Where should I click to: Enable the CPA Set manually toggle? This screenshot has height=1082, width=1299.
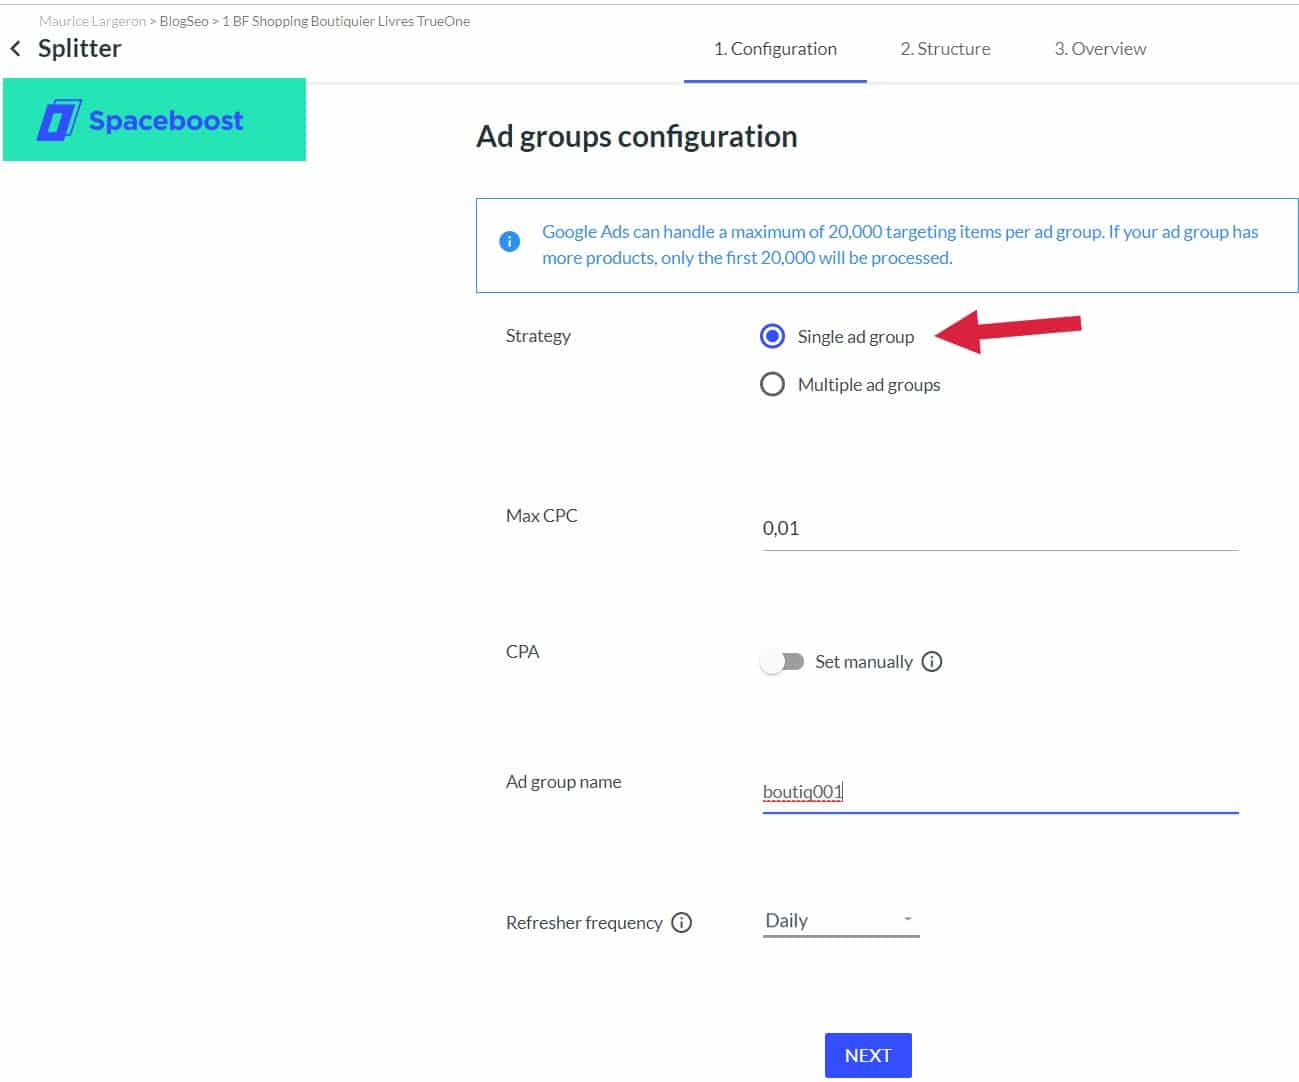(784, 661)
